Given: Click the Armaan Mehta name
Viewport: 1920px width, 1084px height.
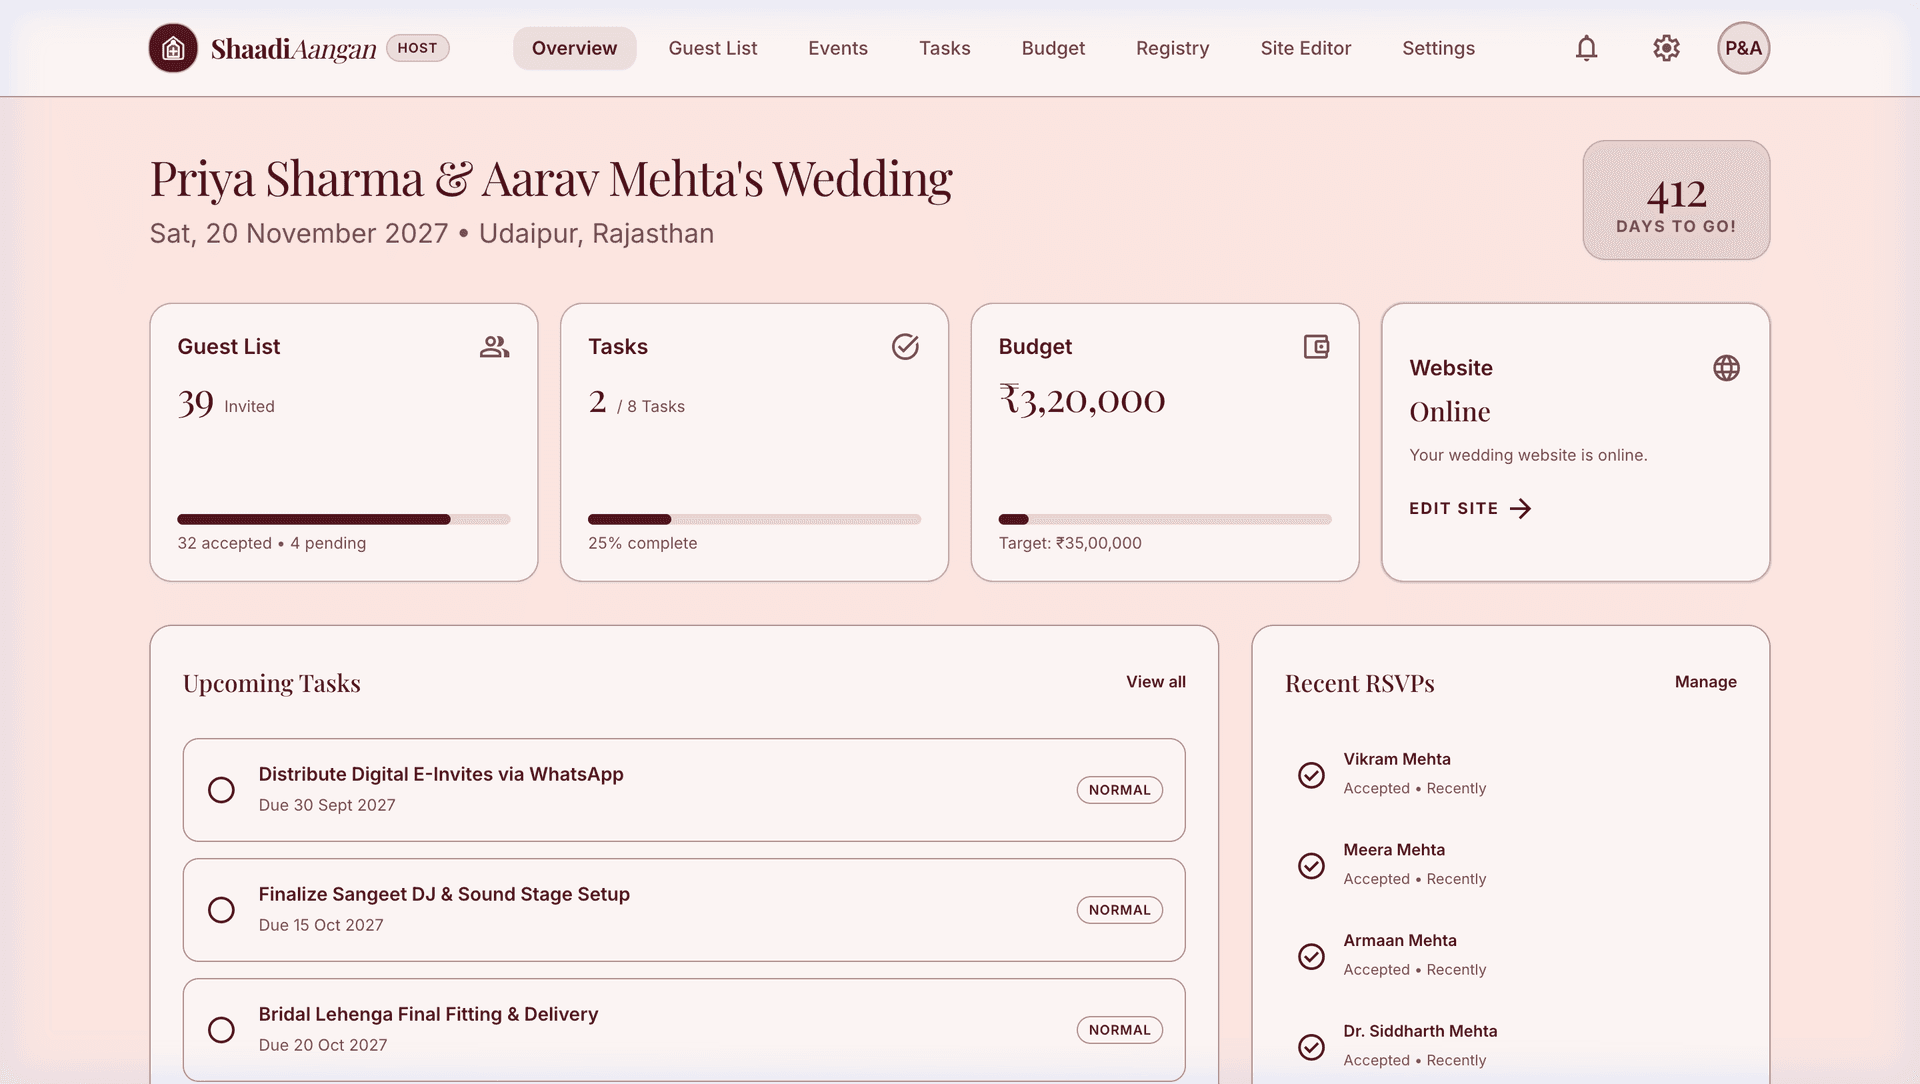Looking at the screenshot, I should [1400, 941].
